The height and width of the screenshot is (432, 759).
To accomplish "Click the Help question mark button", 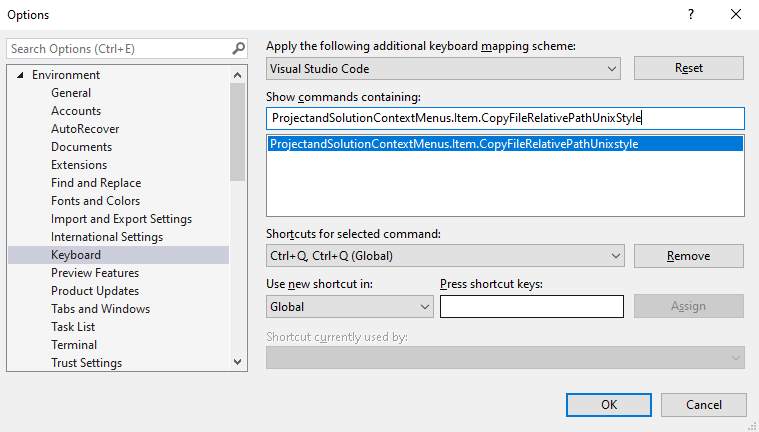I will [691, 15].
